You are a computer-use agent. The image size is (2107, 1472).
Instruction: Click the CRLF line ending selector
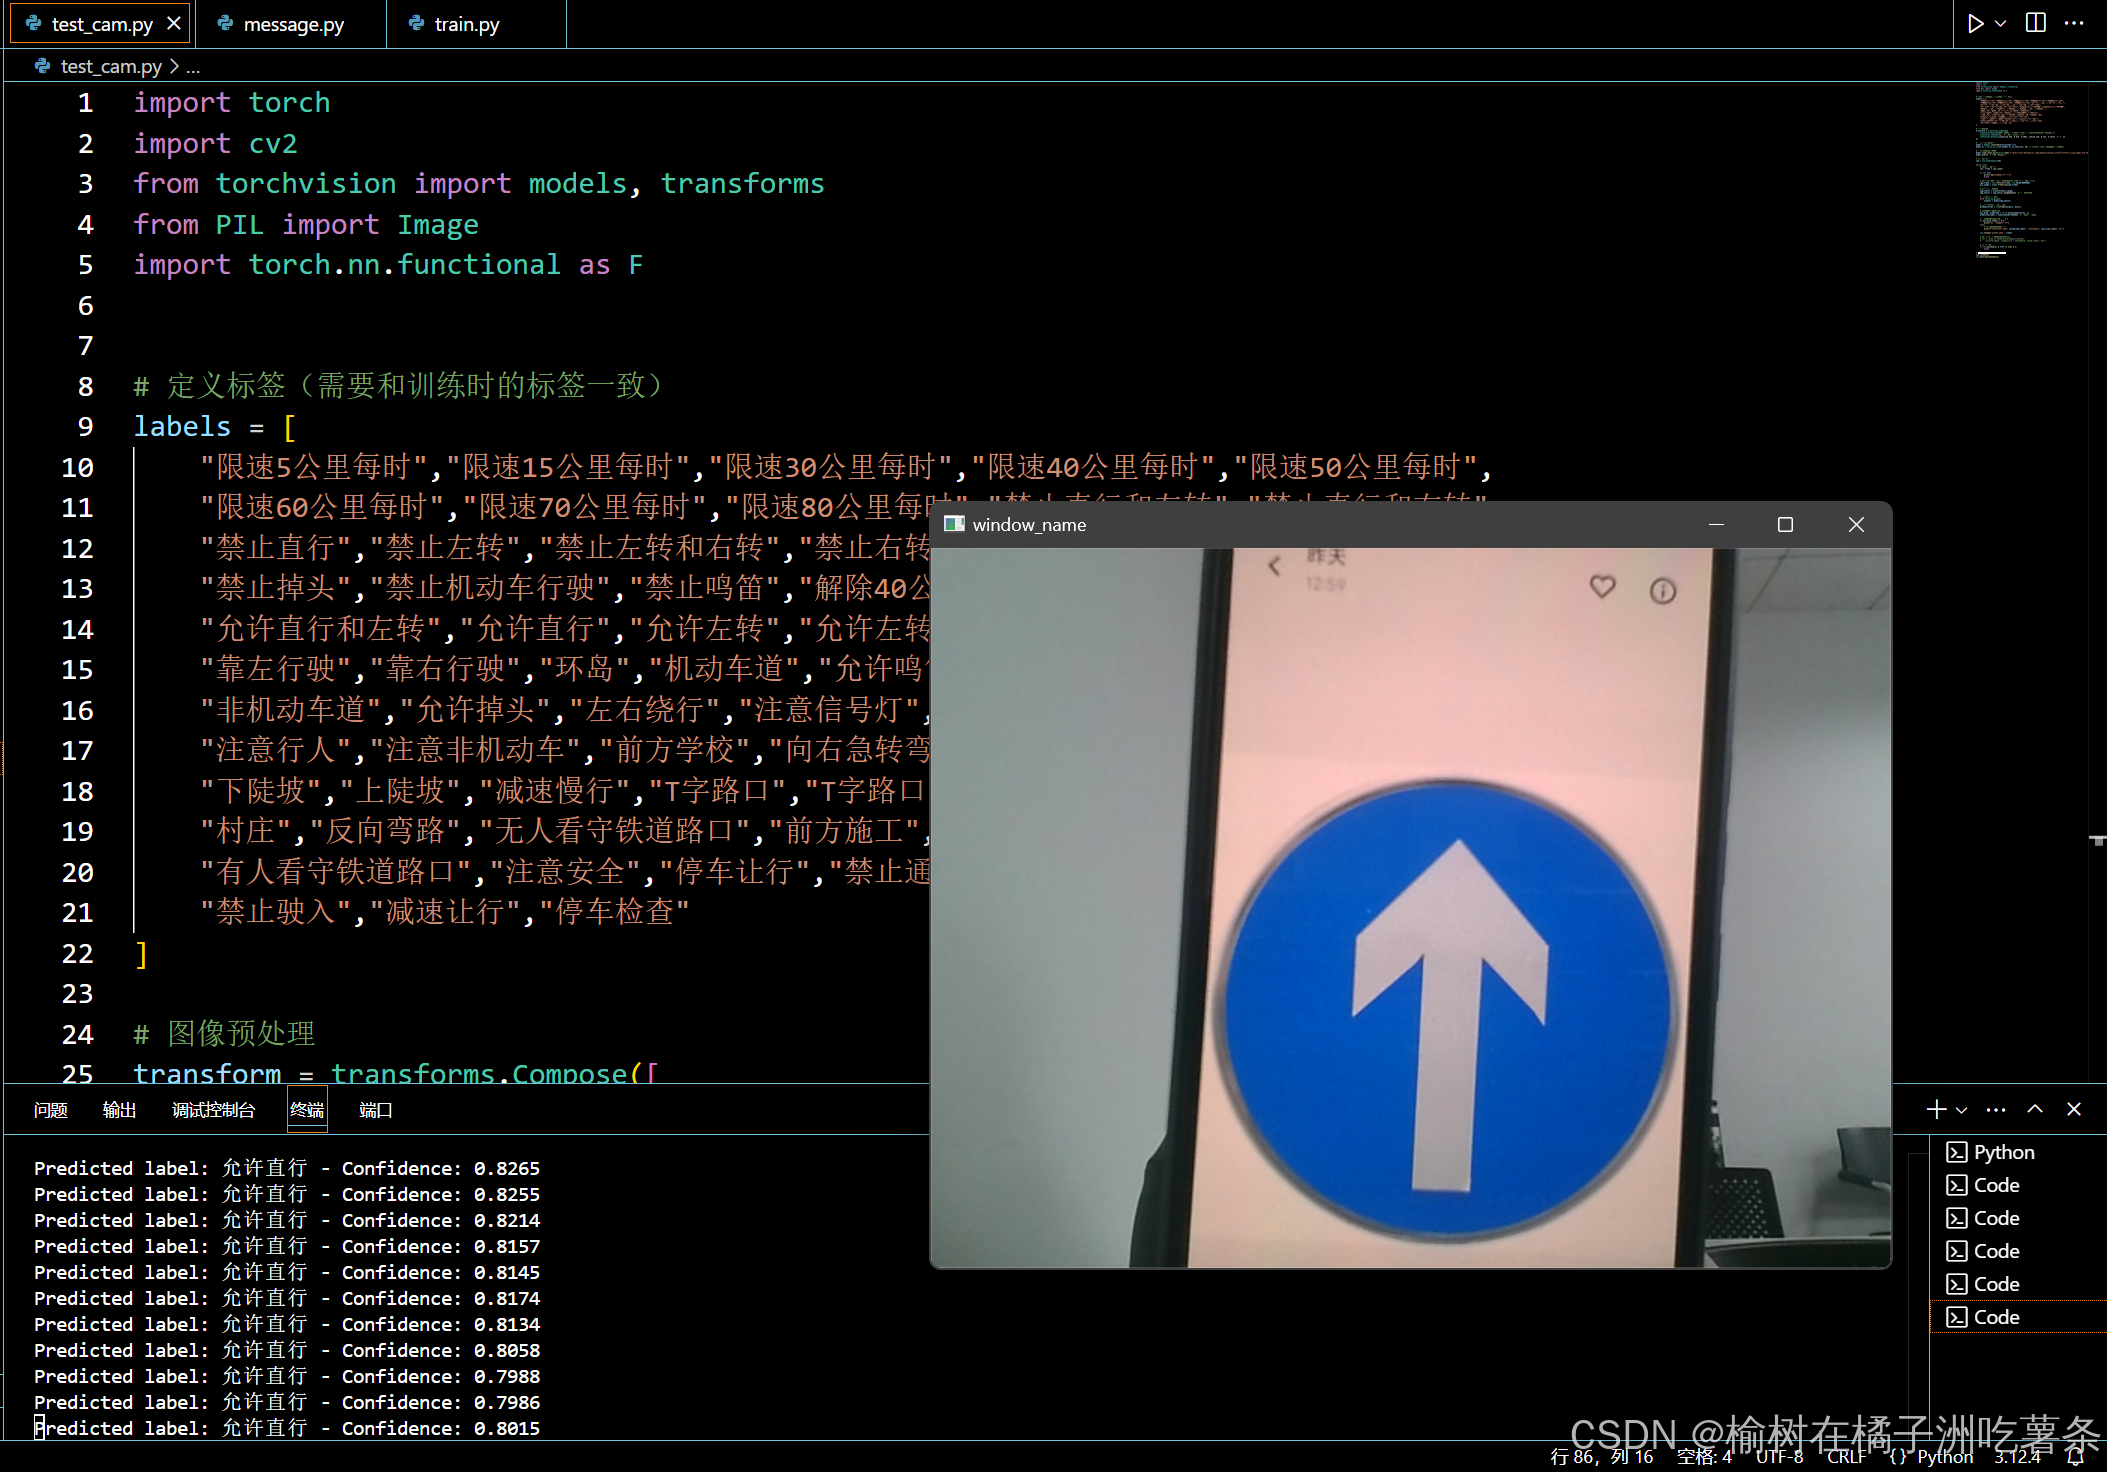(1846, 1457)
